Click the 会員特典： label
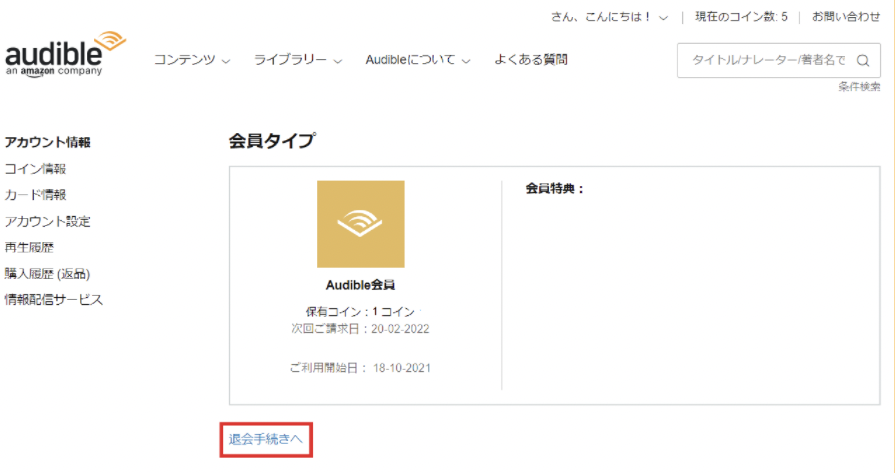This screenshot has height=473, width=895. pyautogui.click(x=555, y=189)
